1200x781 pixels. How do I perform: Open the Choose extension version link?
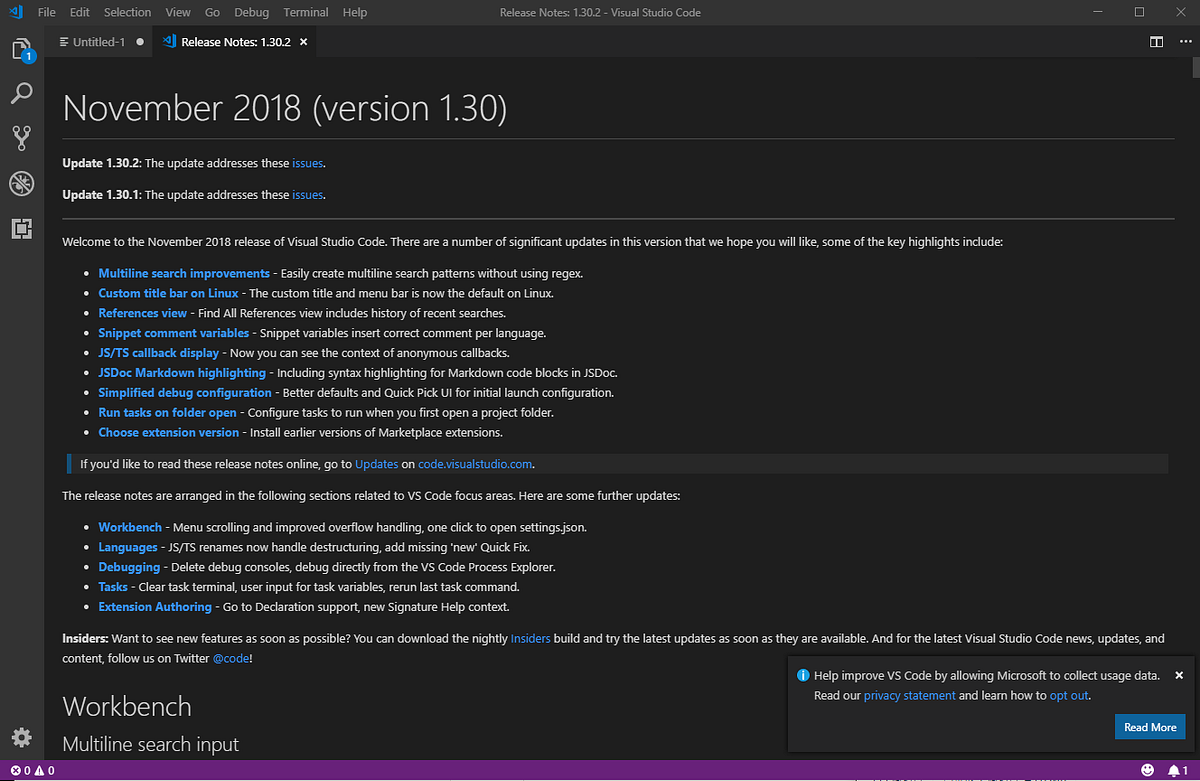point(168,433)
